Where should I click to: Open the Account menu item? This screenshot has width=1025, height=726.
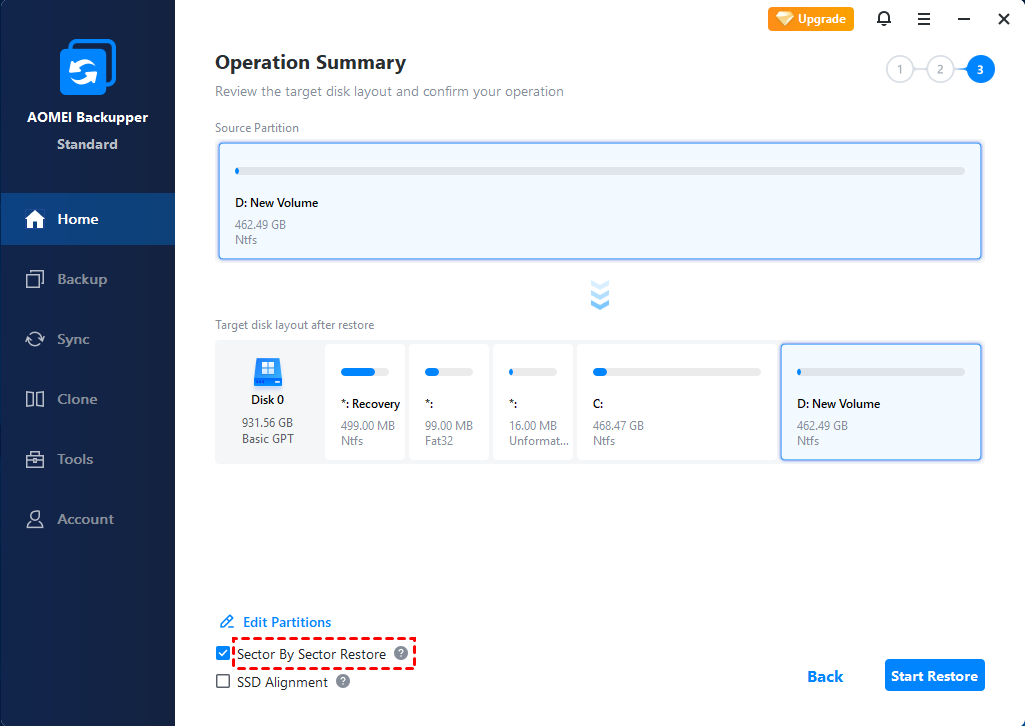(88, 520)
